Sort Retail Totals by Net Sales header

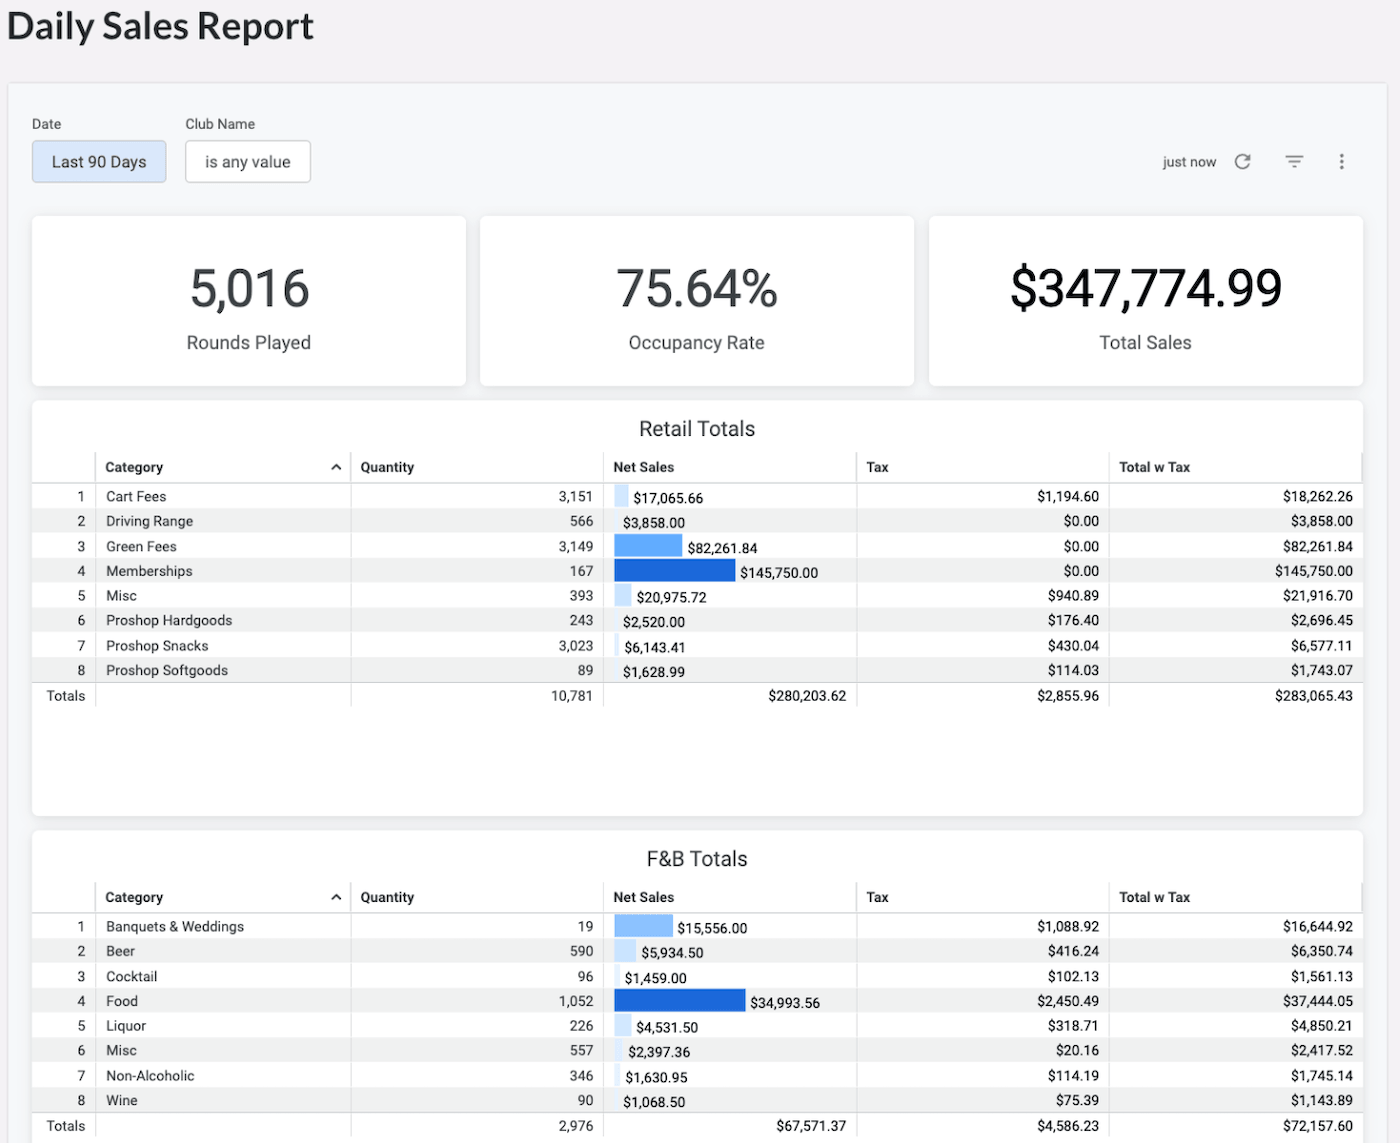pyautogui.click(x=644, y=467)
